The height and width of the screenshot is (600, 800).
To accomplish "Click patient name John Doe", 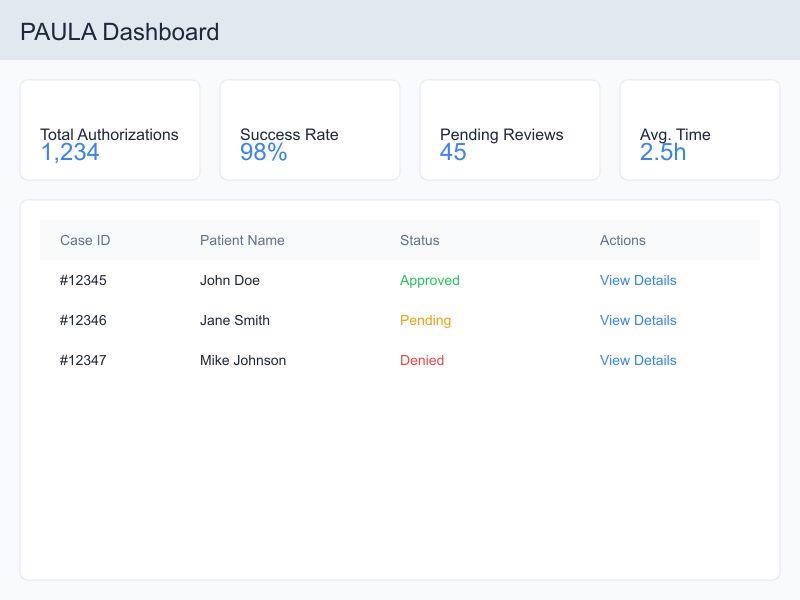I will tap(230, 280).
